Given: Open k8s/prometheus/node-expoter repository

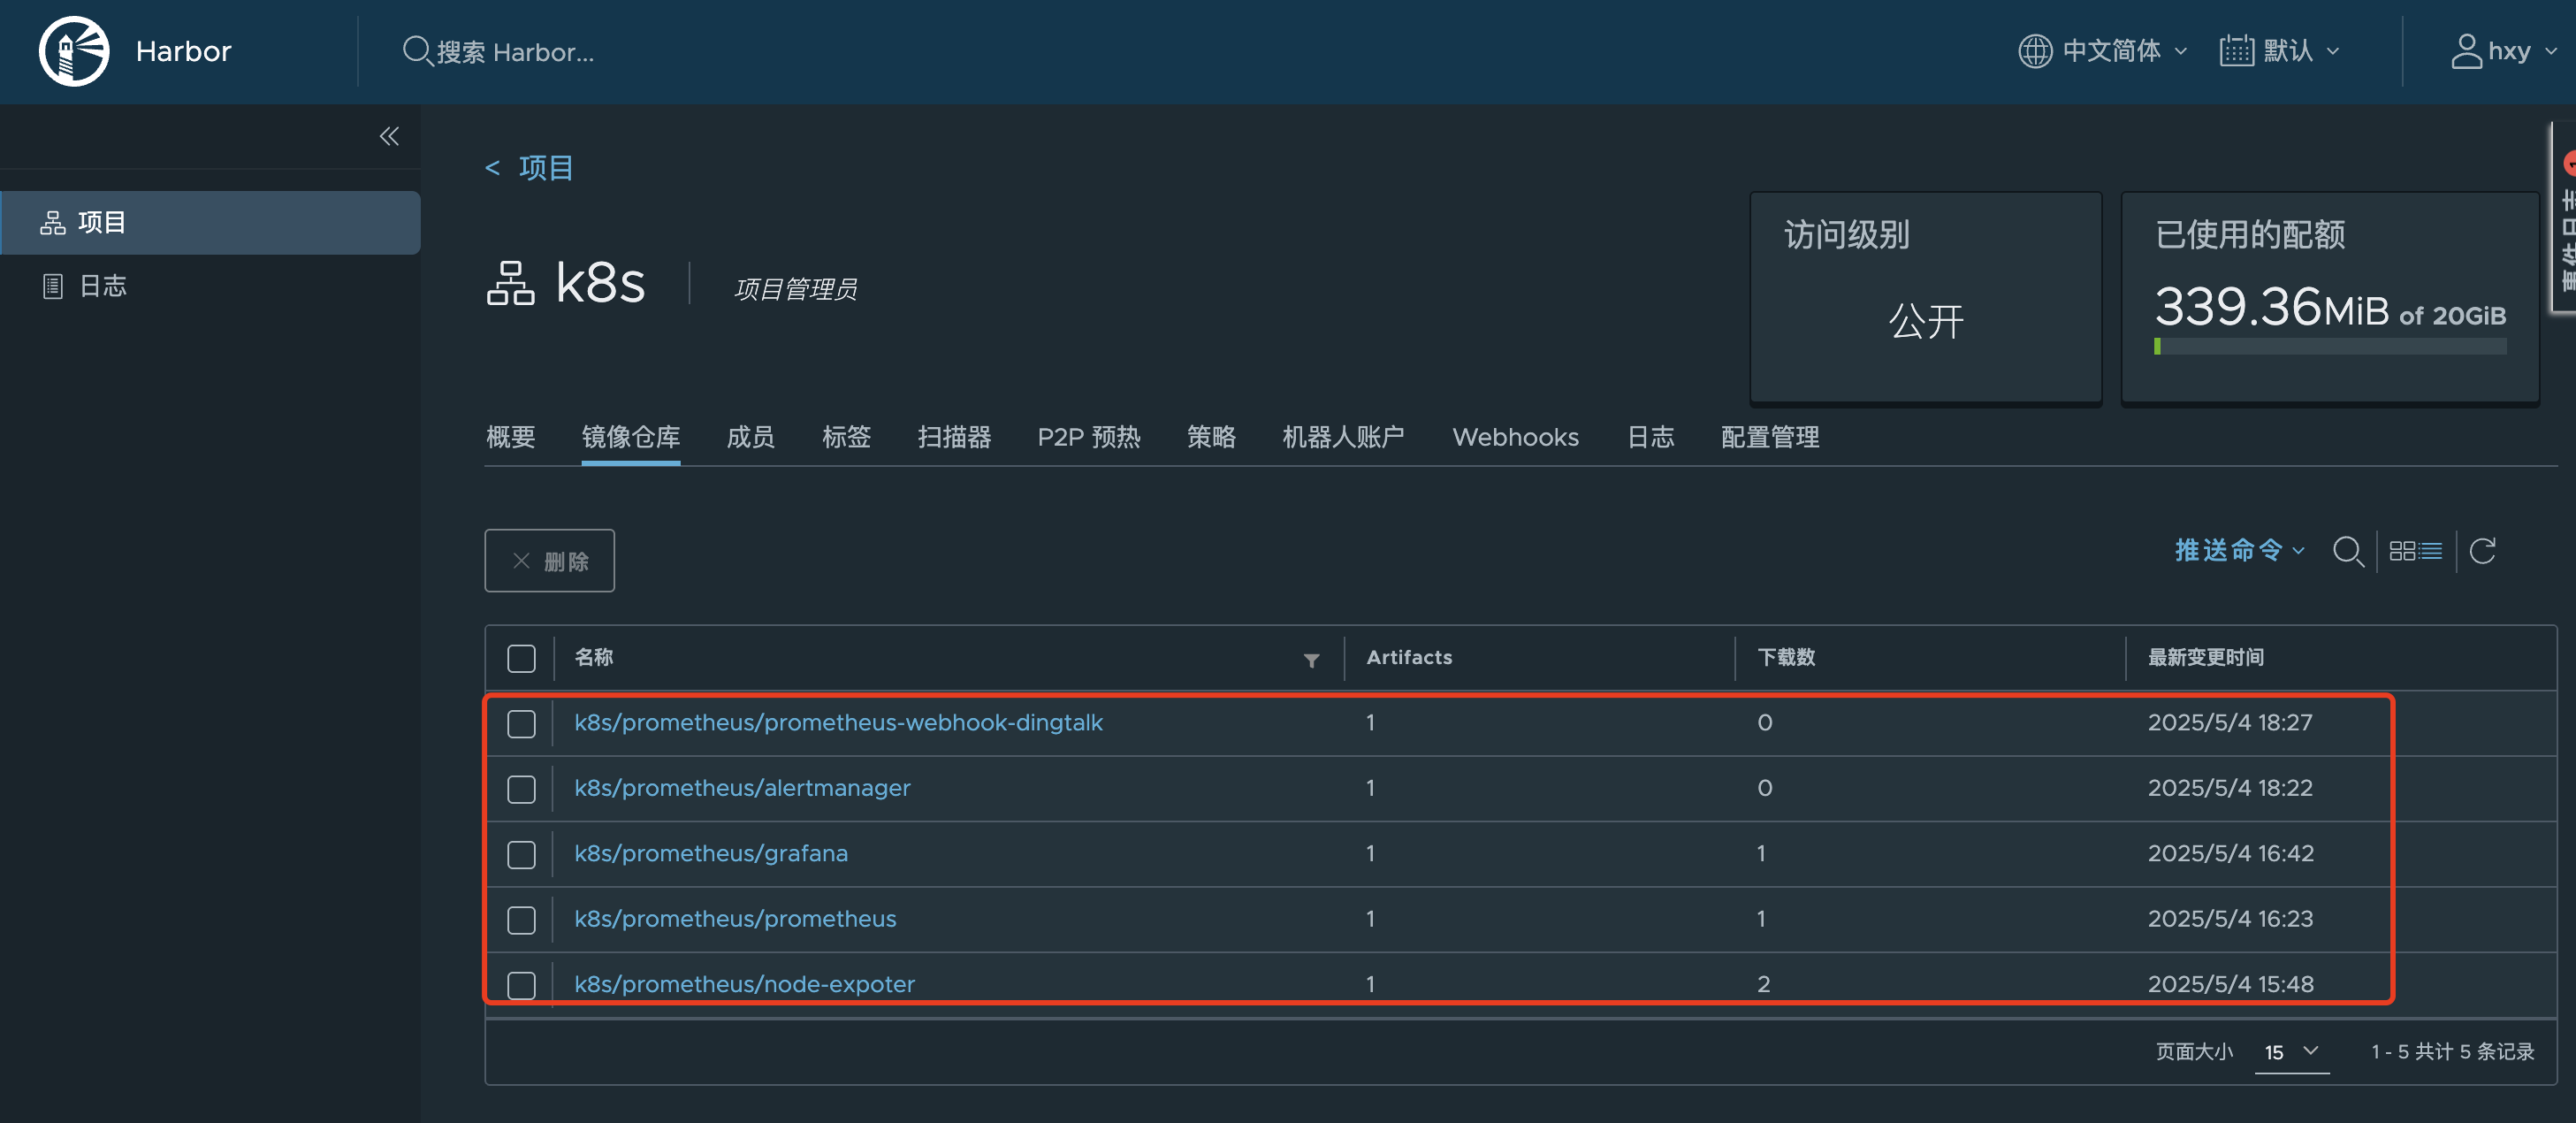Looking at the screenshot, I should pyautogui.click(x=744, y=983).
